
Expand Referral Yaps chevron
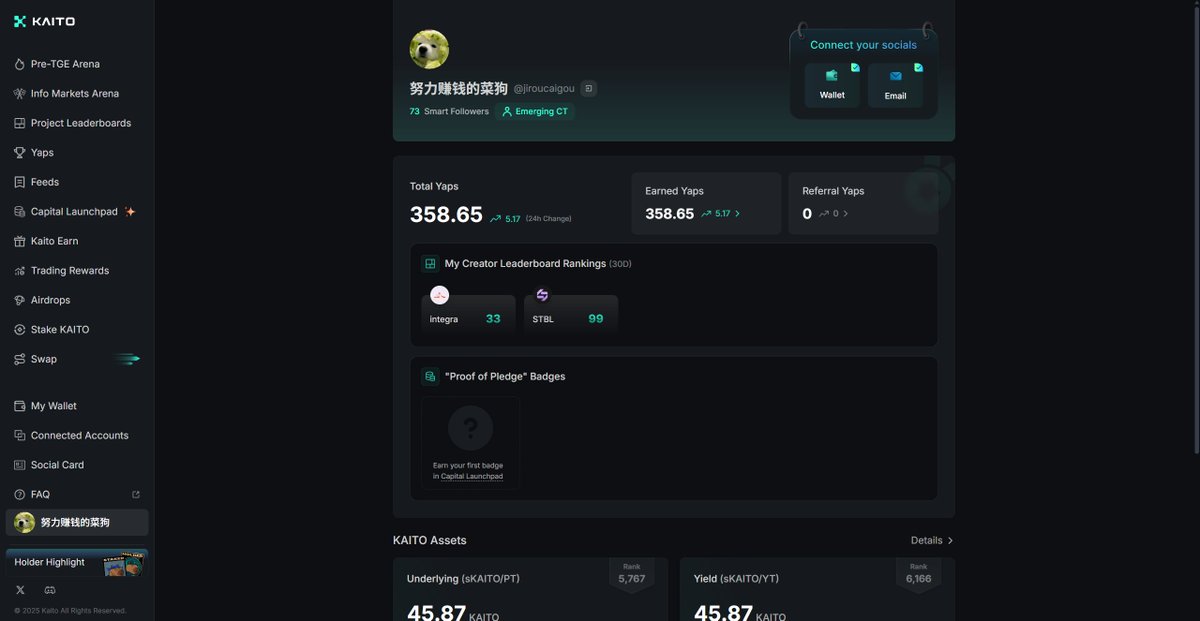click(x=846, y=214)
